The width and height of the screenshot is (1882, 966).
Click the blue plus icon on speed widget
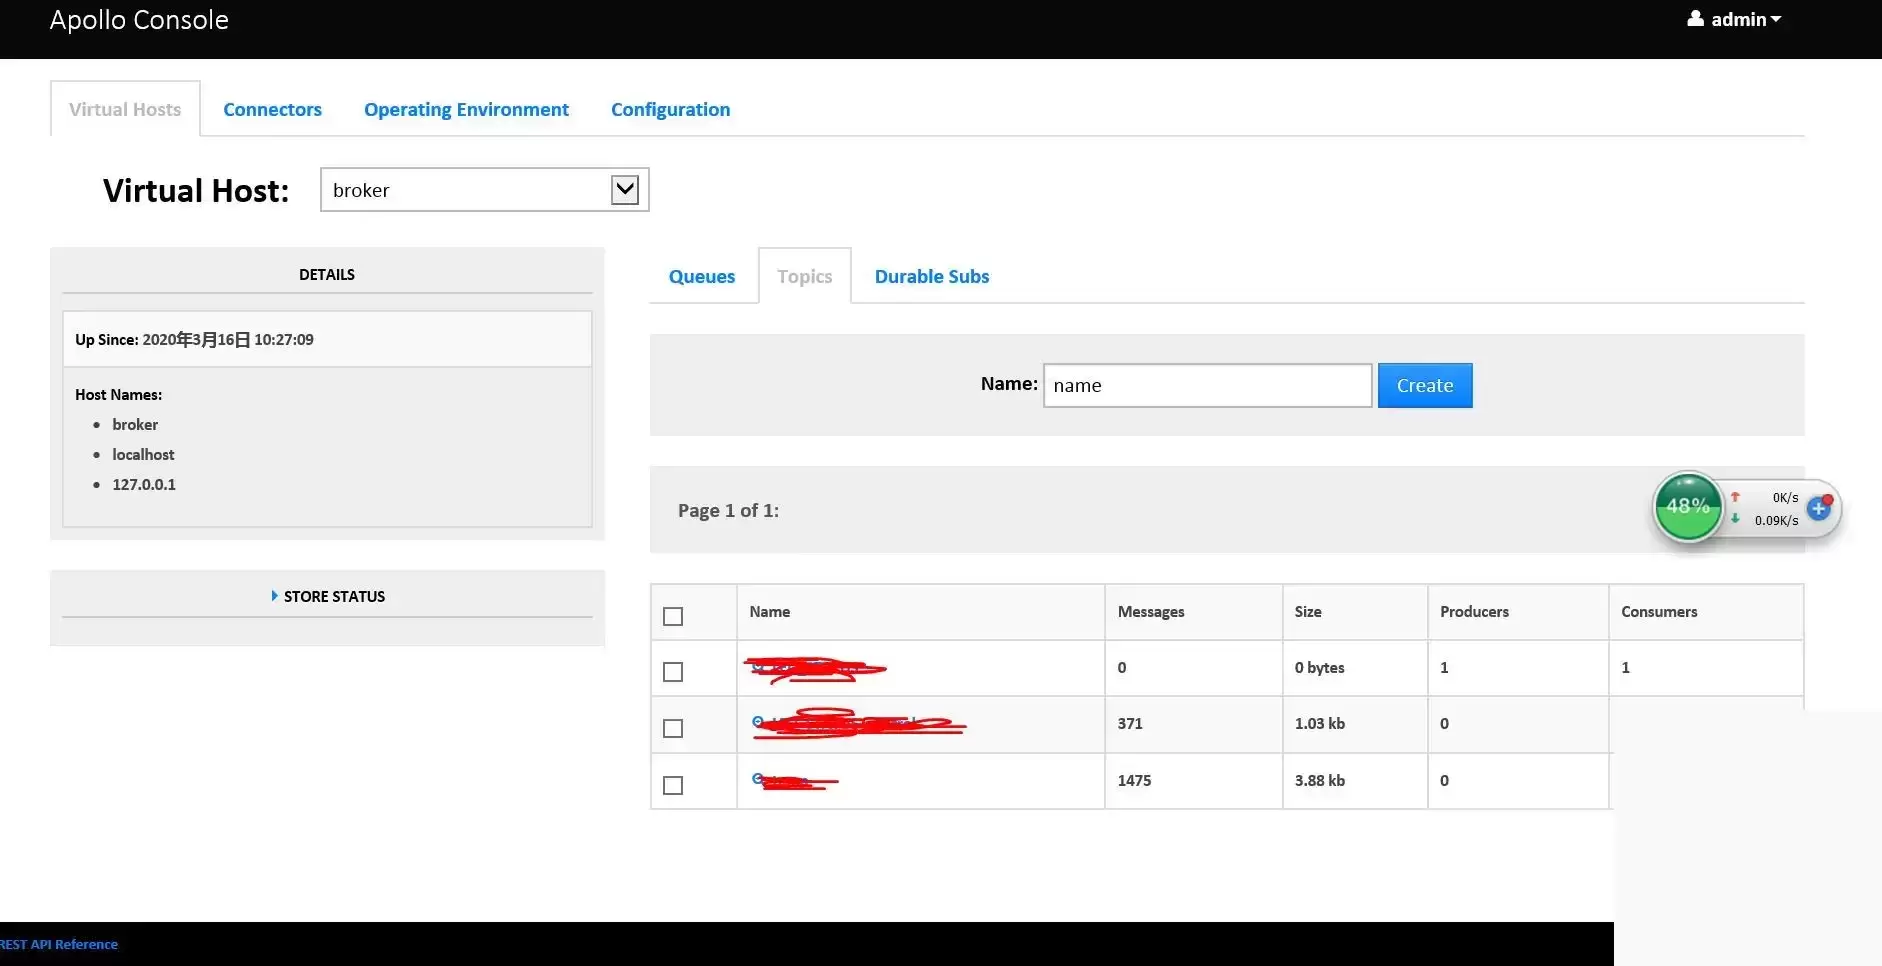1819,508
